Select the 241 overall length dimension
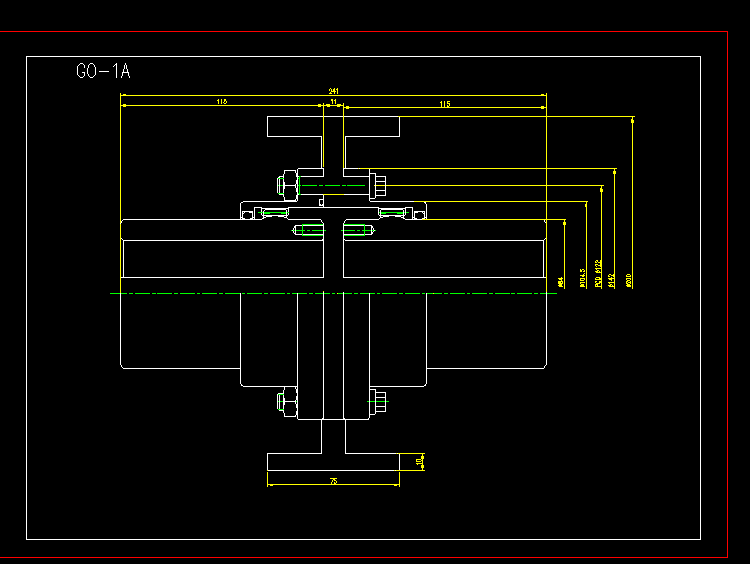The width and height of the screenshot is (750, 564). click(x=333, y=91)
